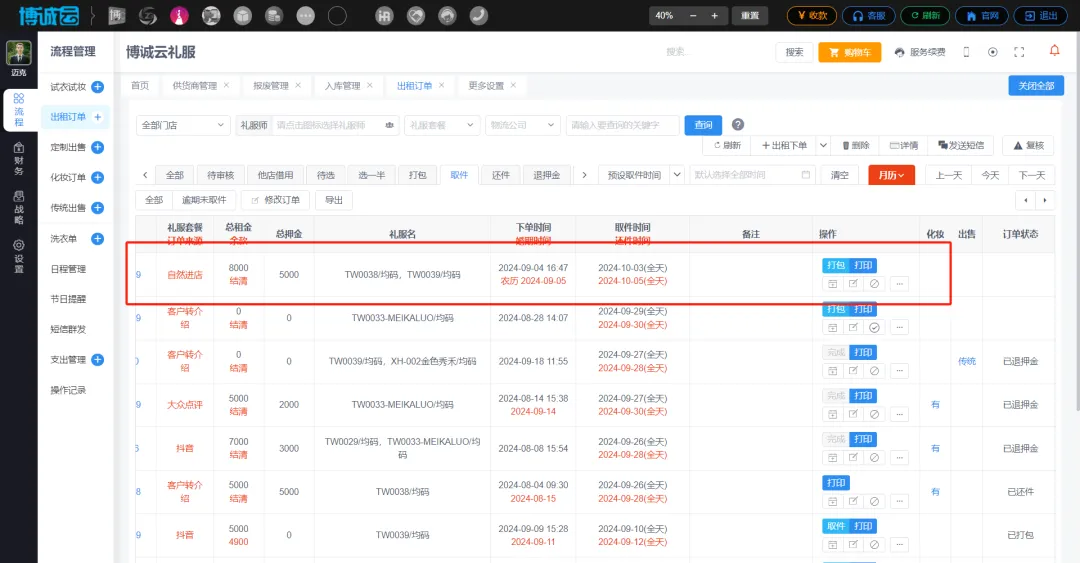
Task: Open the 物流公司 dropdown
Action: [x=522, y=125]
